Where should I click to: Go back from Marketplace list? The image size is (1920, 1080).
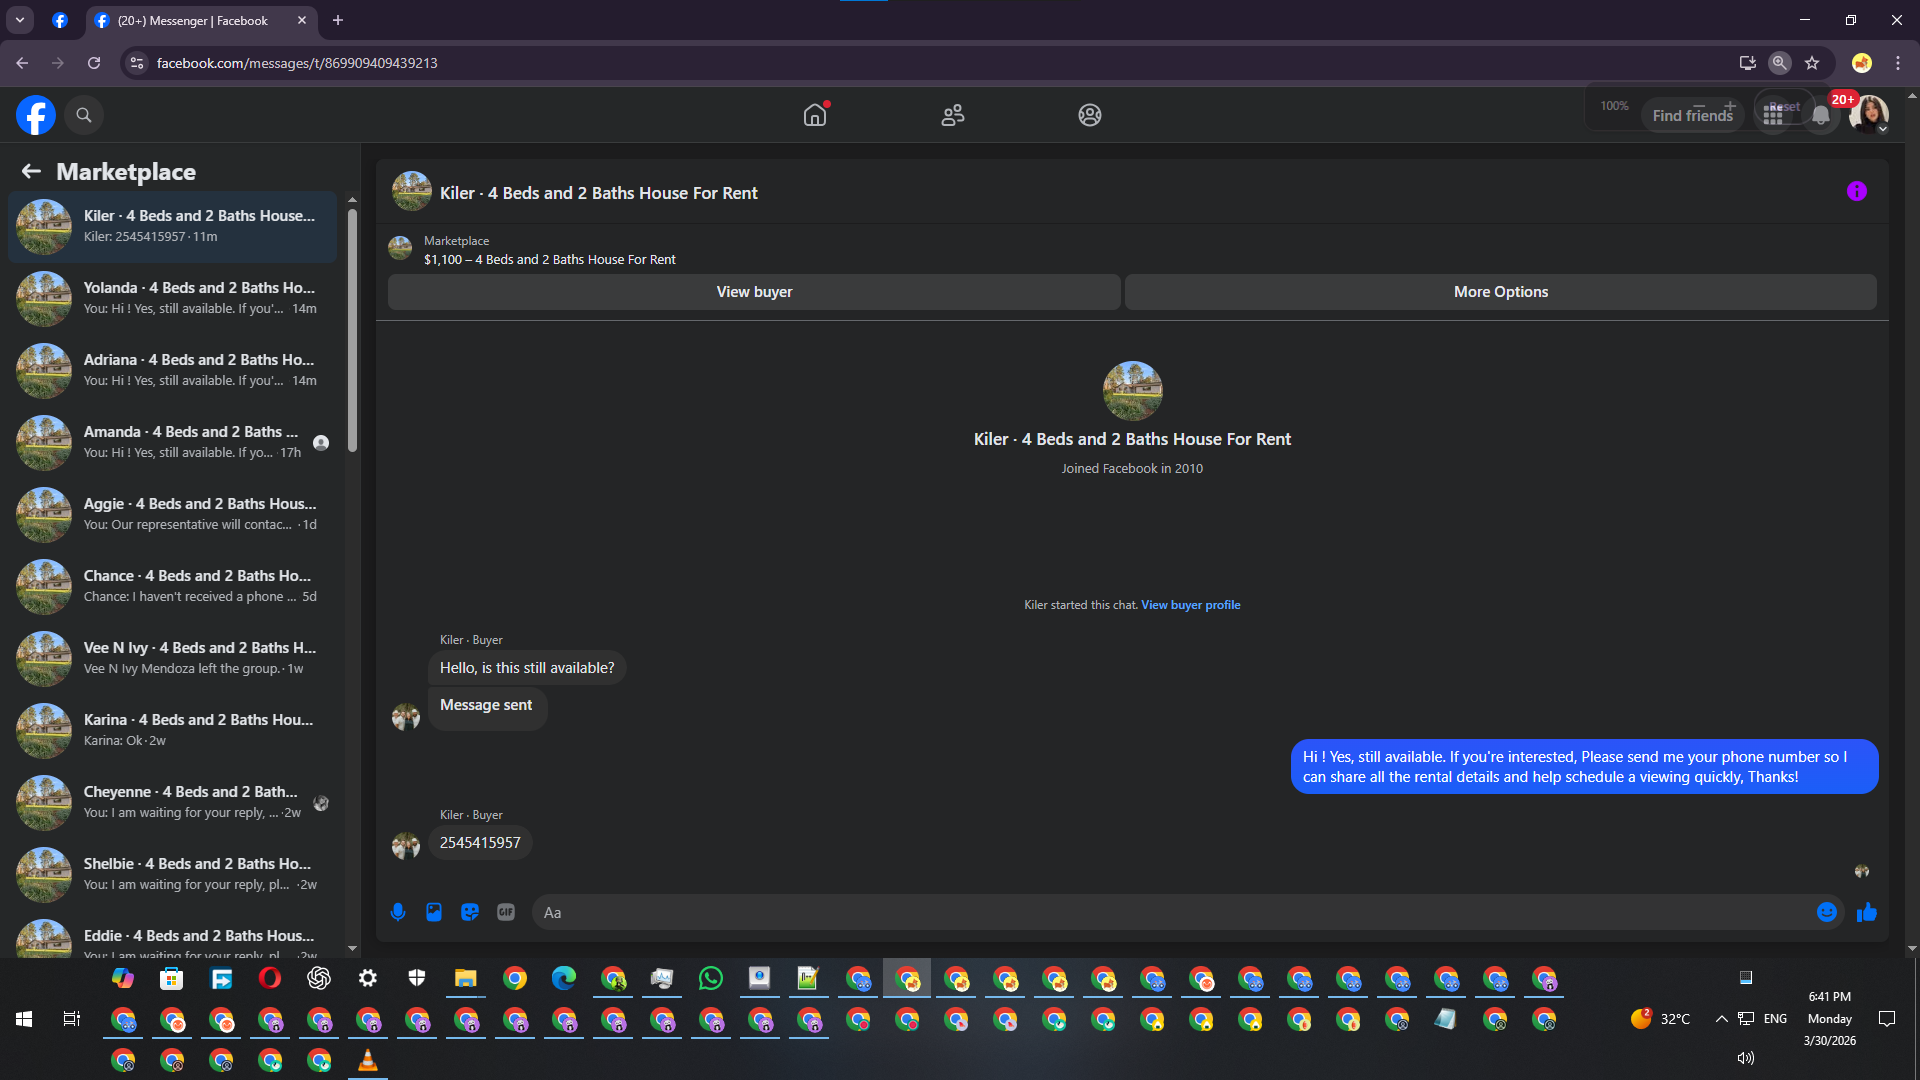click(31, 171)
